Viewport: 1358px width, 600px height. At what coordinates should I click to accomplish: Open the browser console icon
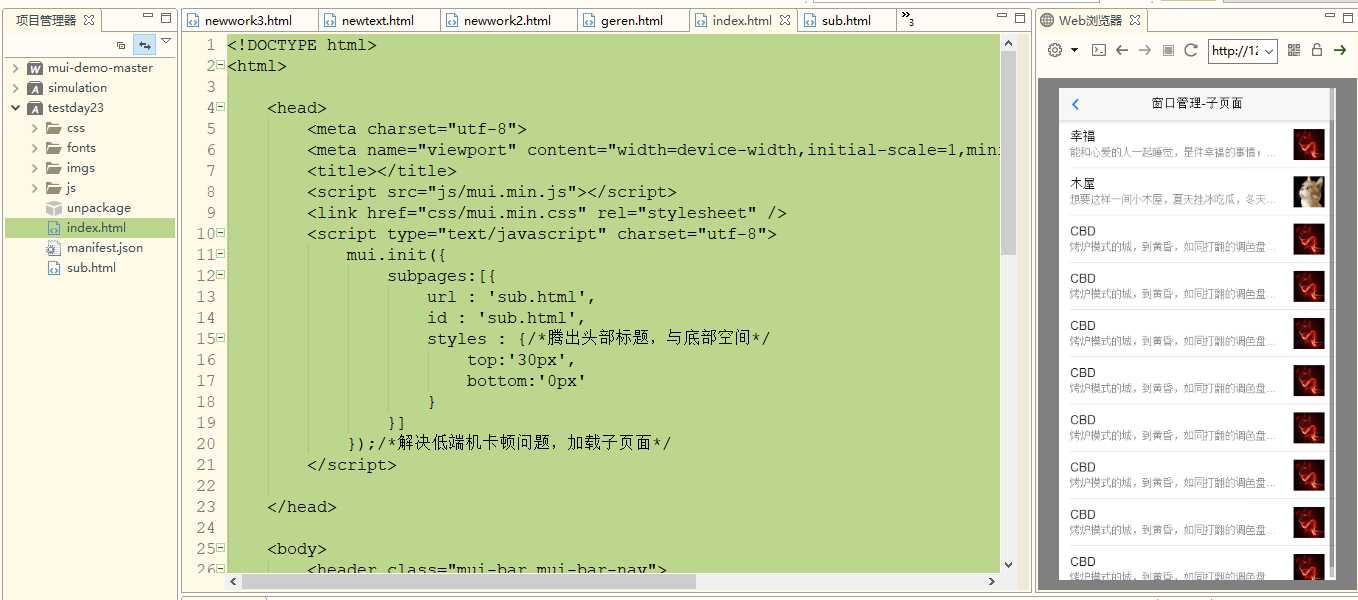point(1098,50)
